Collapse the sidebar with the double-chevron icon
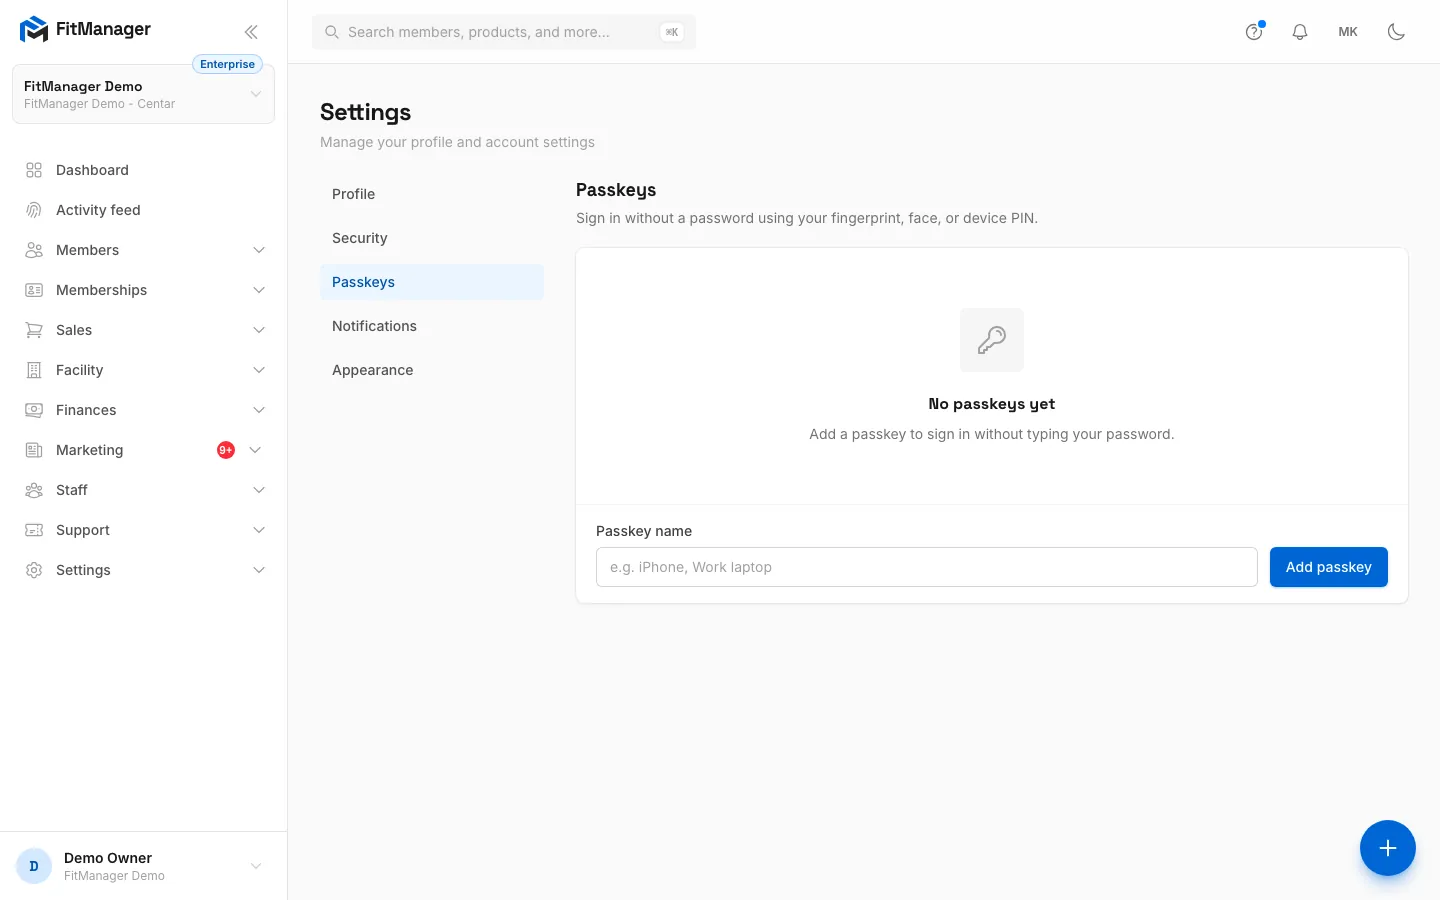Screen dimensions: 1440x900 [x=251, y=32]
